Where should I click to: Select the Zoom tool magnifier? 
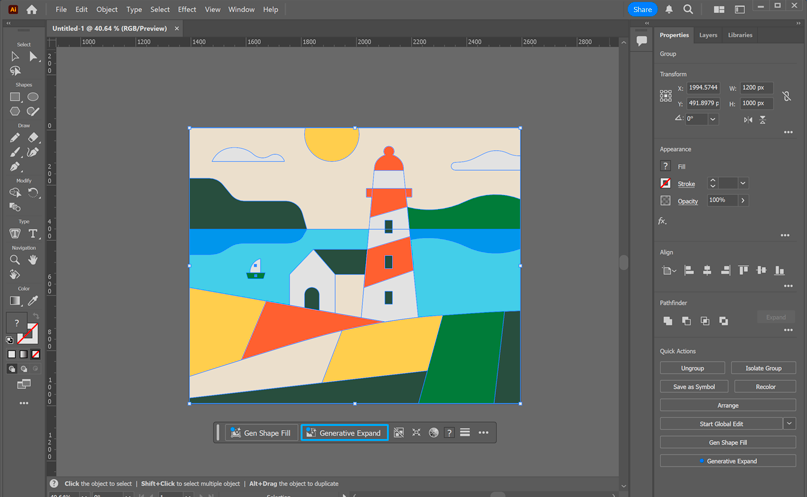click(x=15, y=260)
